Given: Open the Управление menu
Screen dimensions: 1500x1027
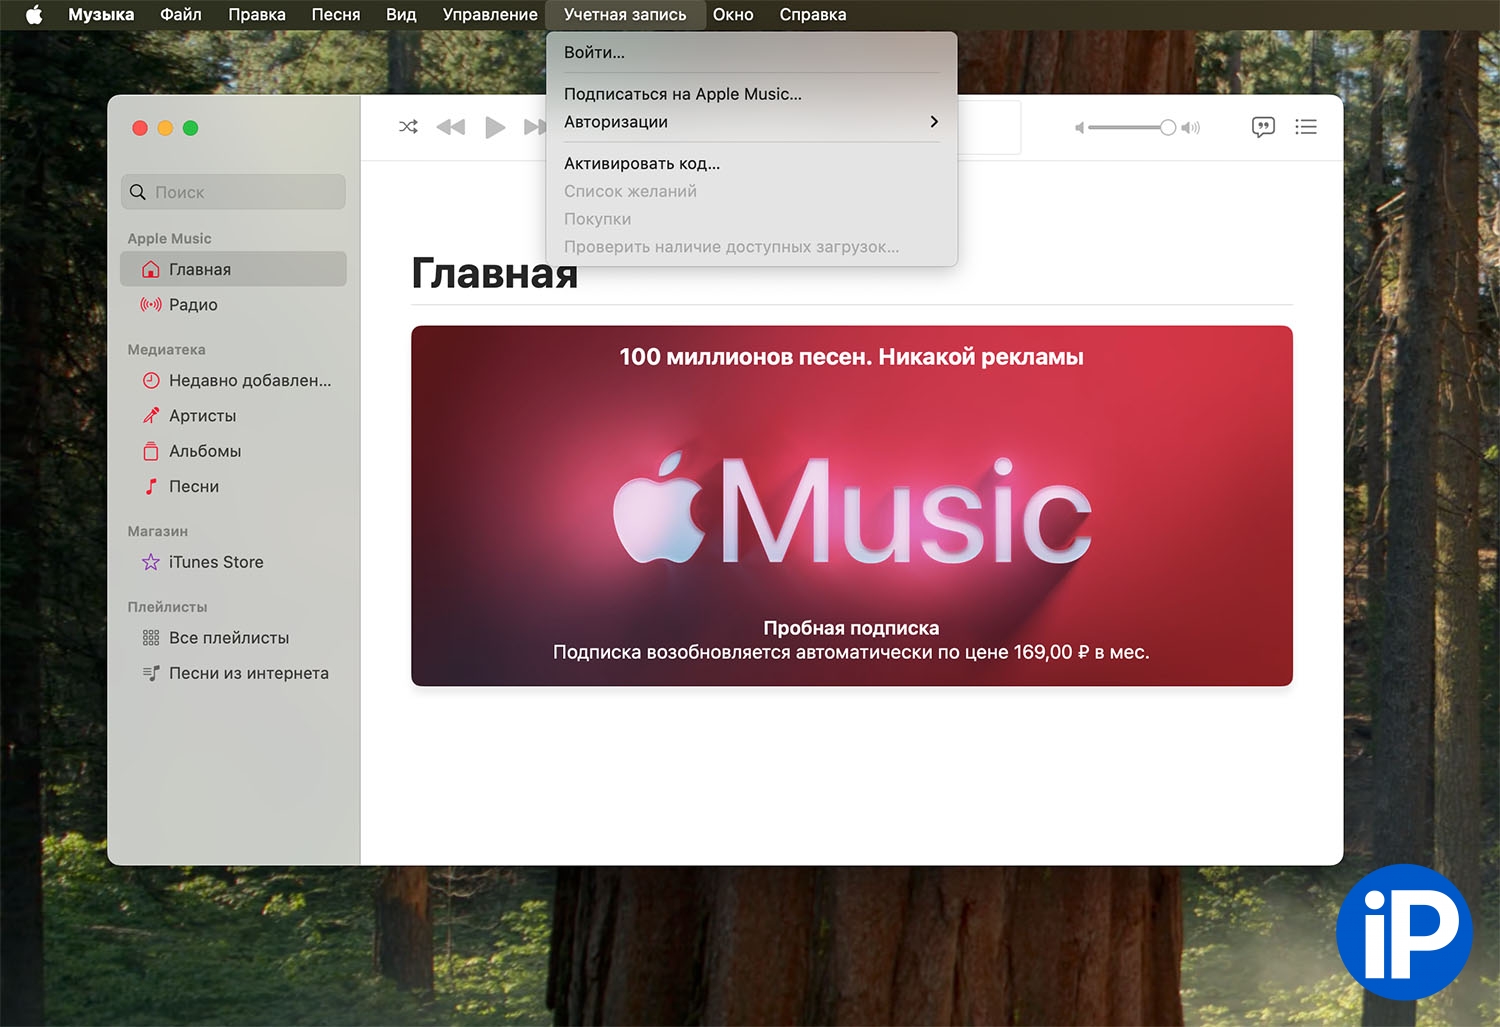Looking at the screenshot, I should click(x=490, y=15).
